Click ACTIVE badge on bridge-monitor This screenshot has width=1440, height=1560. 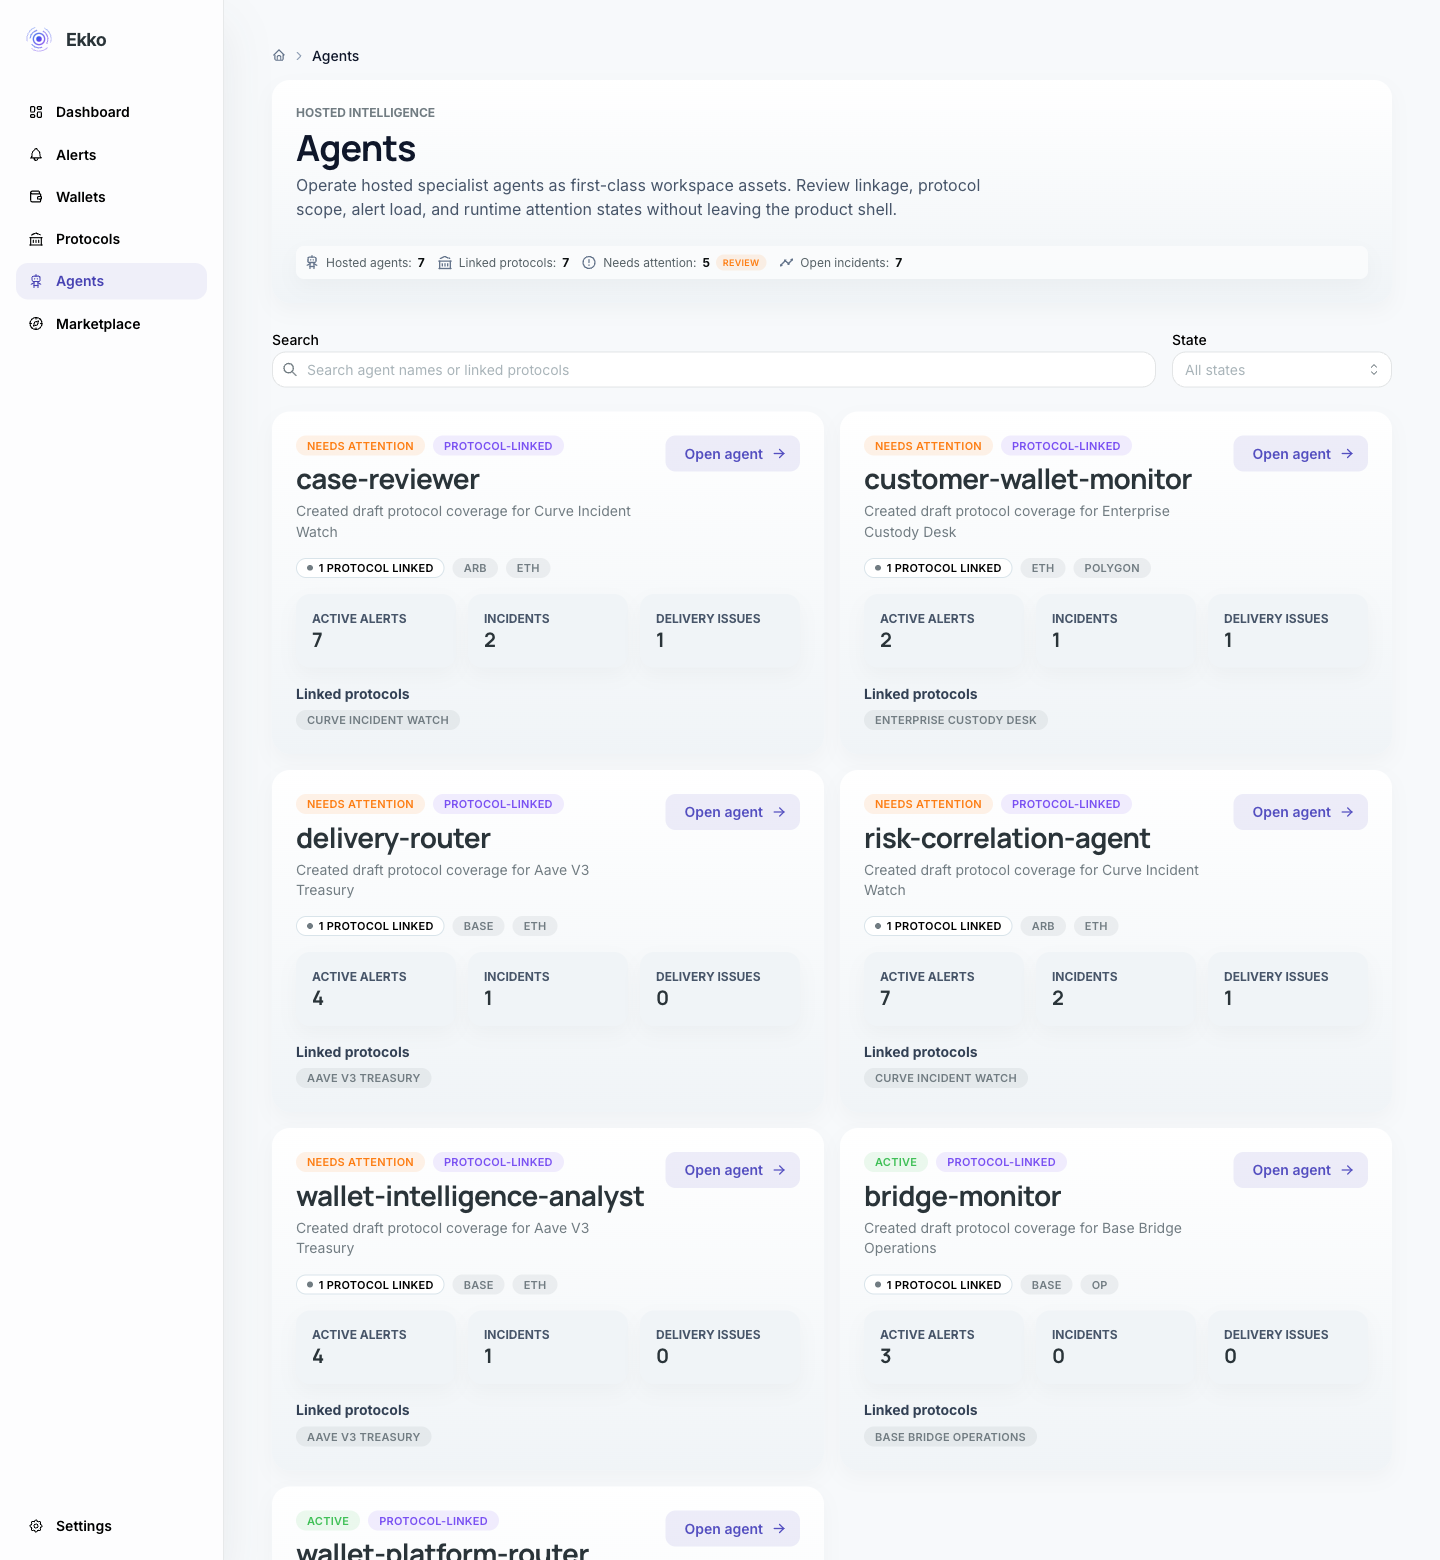pos(896,1162)
